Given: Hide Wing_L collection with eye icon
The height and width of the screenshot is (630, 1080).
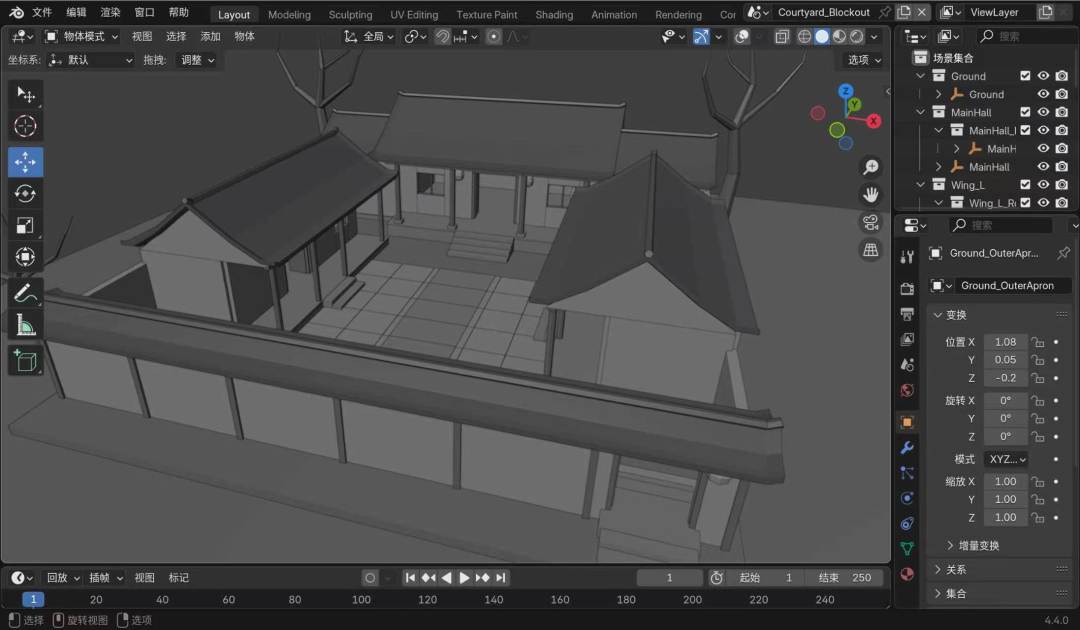Looking at the screenshot, I should click(x=1043, y=185).
